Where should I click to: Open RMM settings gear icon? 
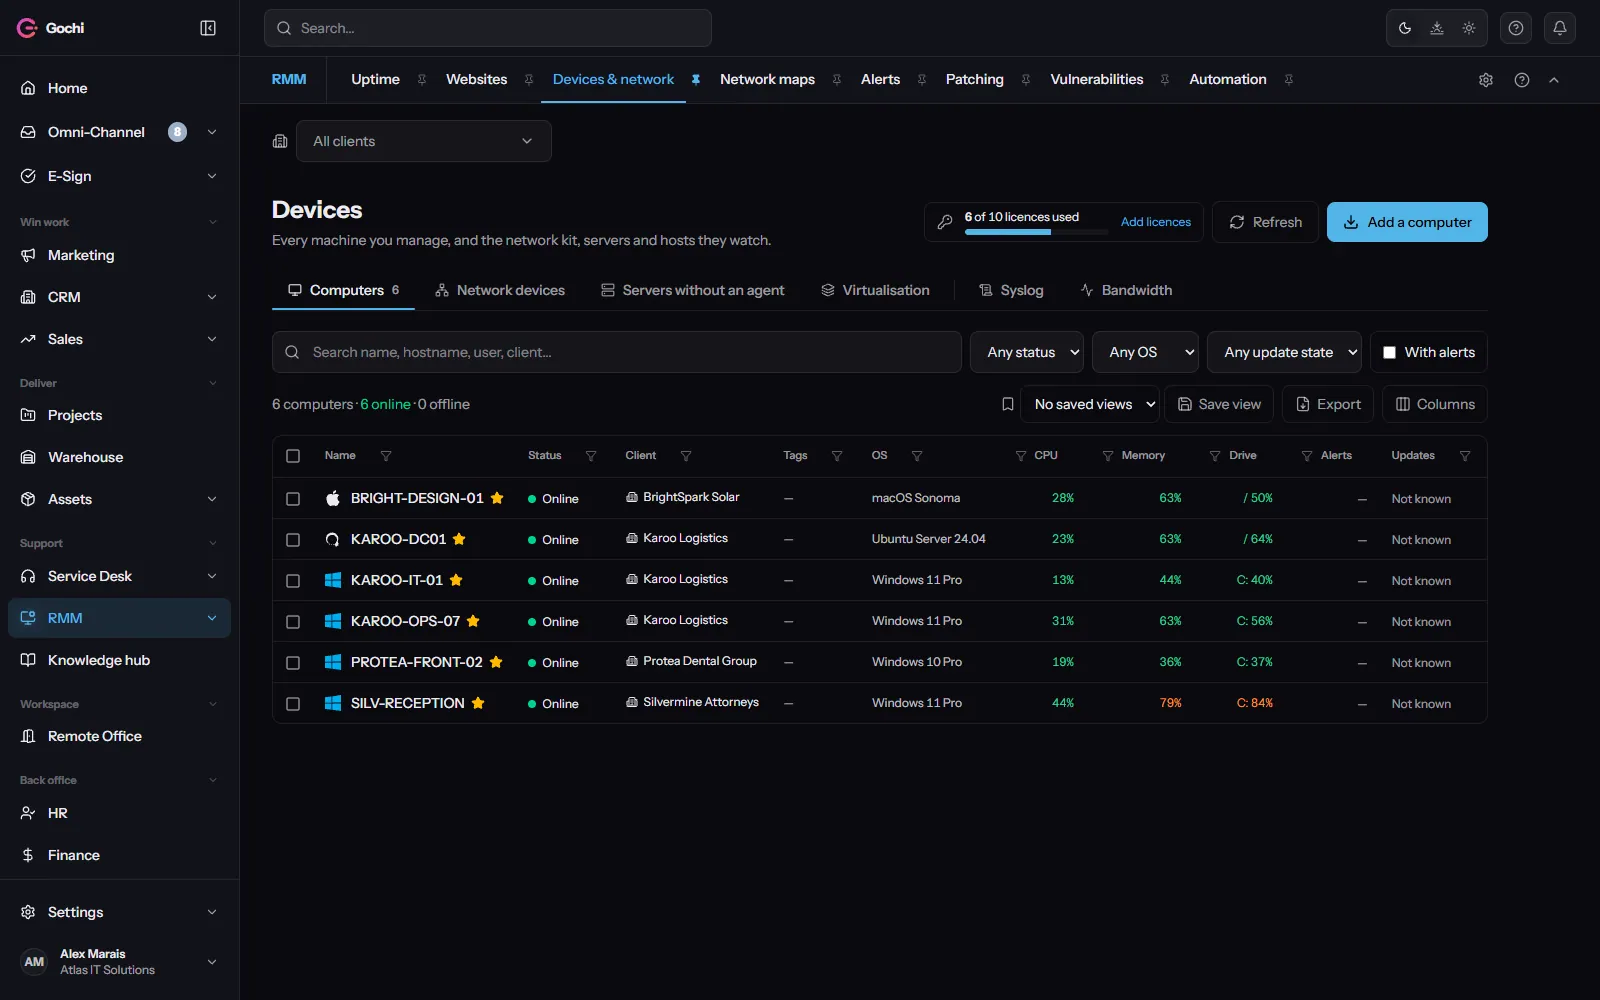1486,80
